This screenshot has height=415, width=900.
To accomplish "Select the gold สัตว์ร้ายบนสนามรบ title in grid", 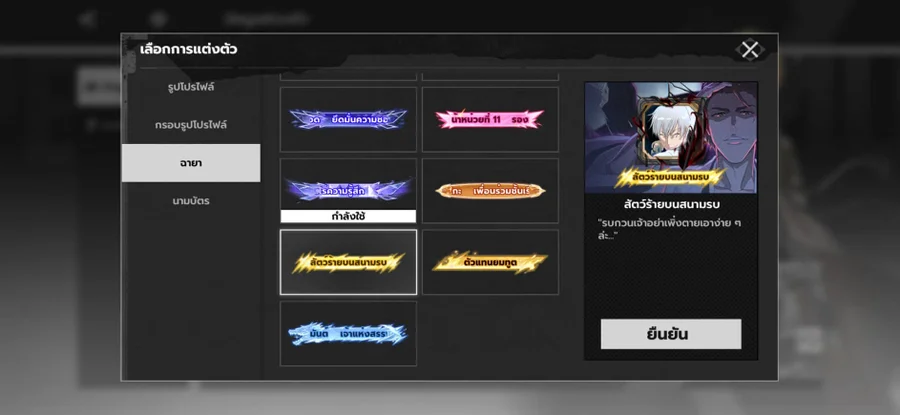I will (348, 262).
